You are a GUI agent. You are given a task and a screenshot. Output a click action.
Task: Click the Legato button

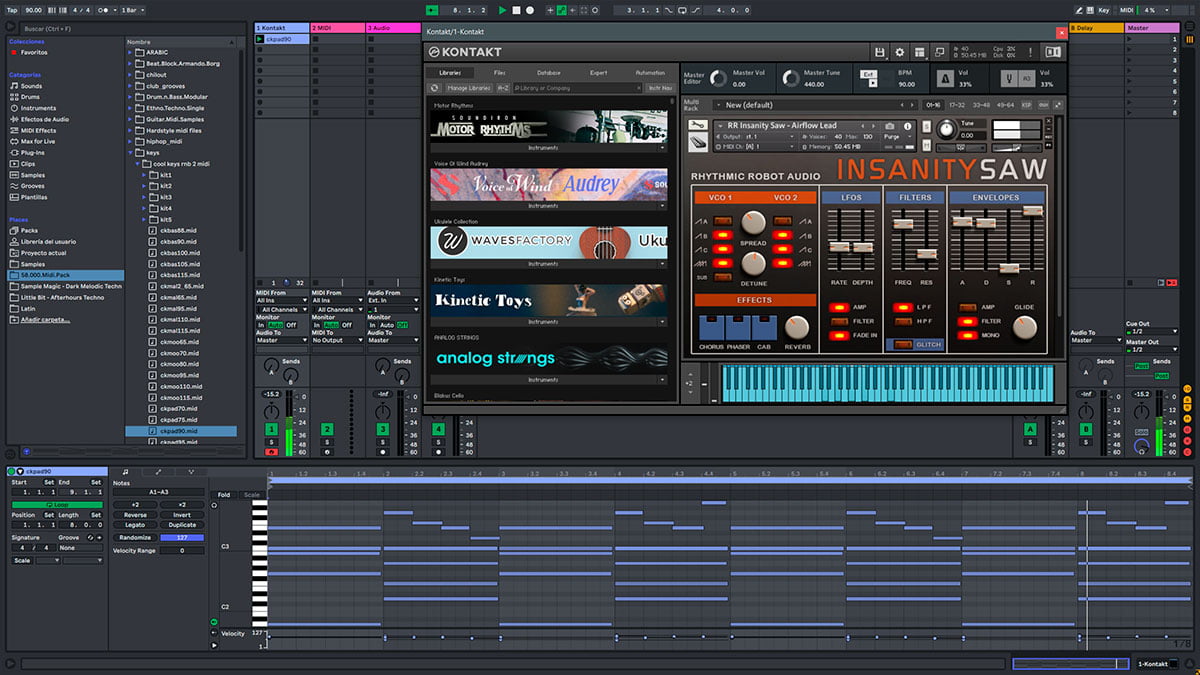point(135,525)
